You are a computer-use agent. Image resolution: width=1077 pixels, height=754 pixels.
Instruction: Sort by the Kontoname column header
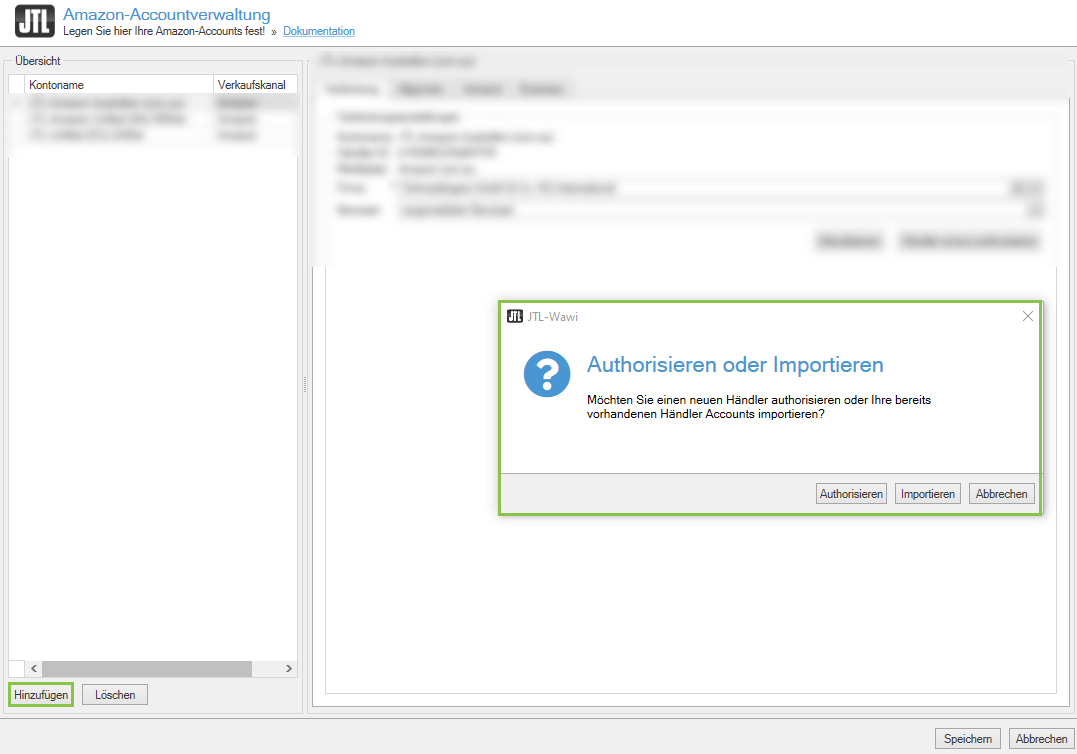[x=119, y=85]
